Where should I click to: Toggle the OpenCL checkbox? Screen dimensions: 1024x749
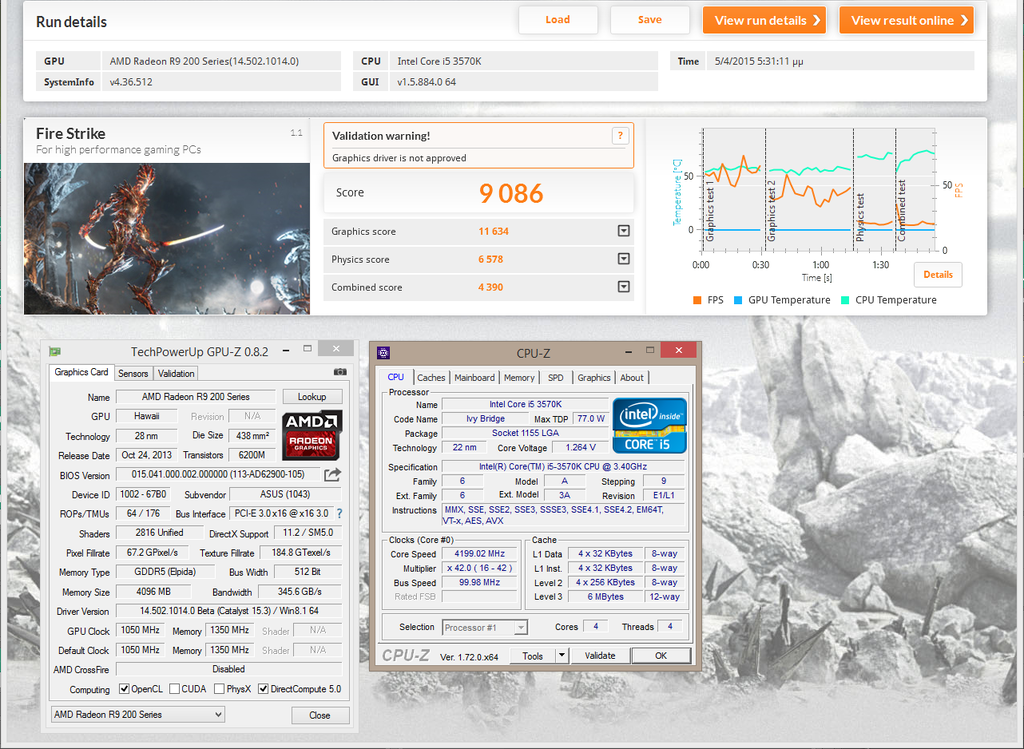tap(124, 689)
